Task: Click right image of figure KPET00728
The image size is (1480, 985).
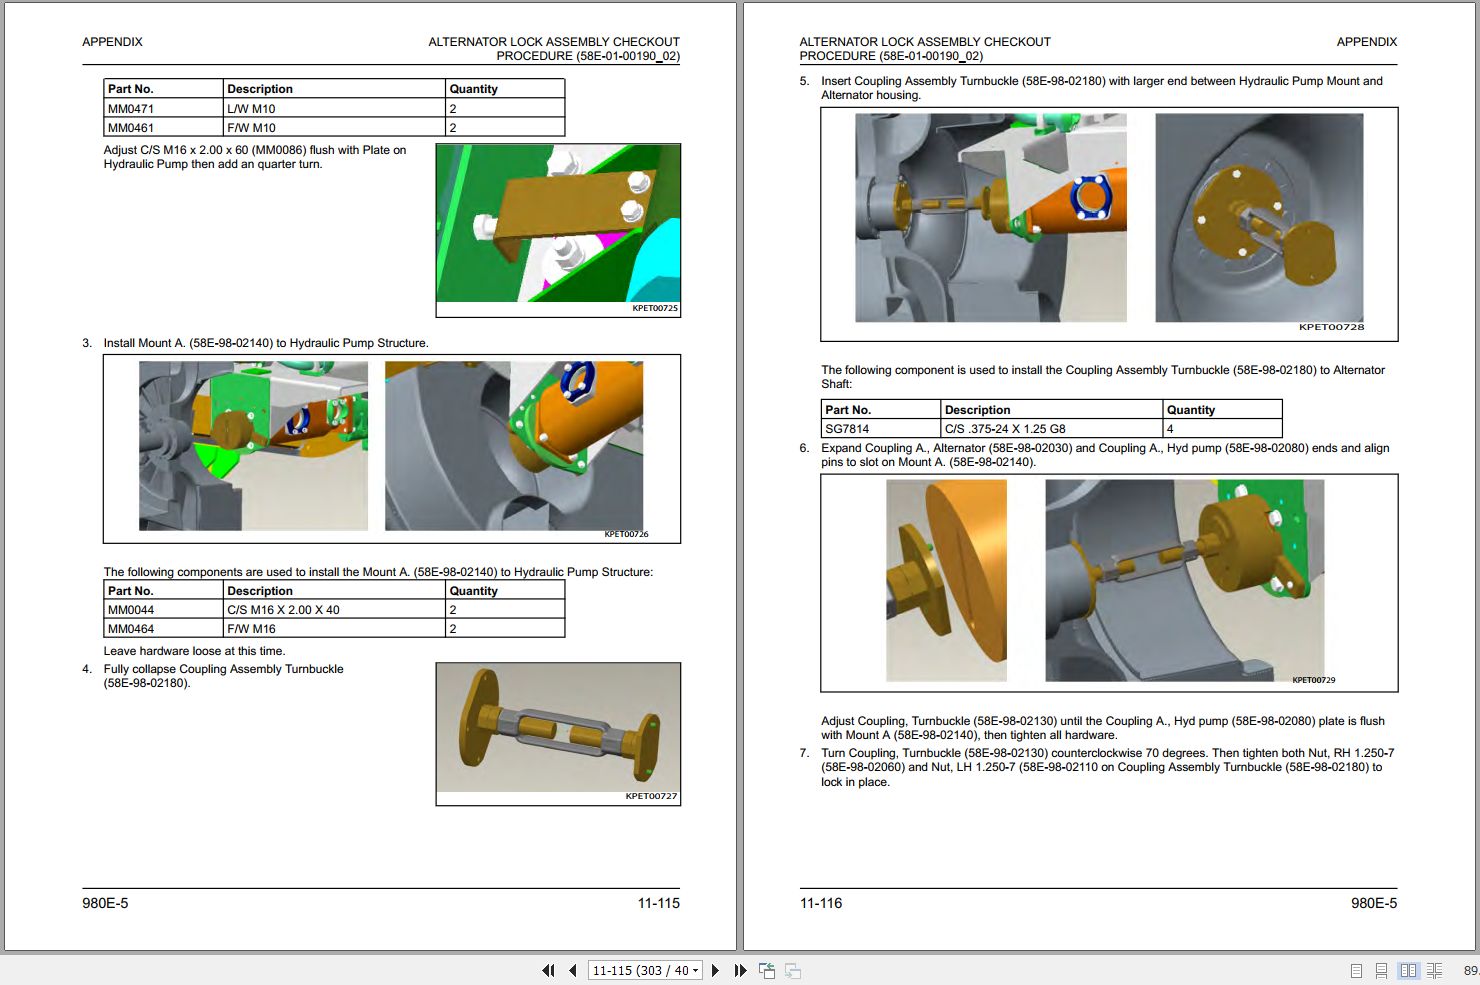Action: click(x=1259, y=217)
